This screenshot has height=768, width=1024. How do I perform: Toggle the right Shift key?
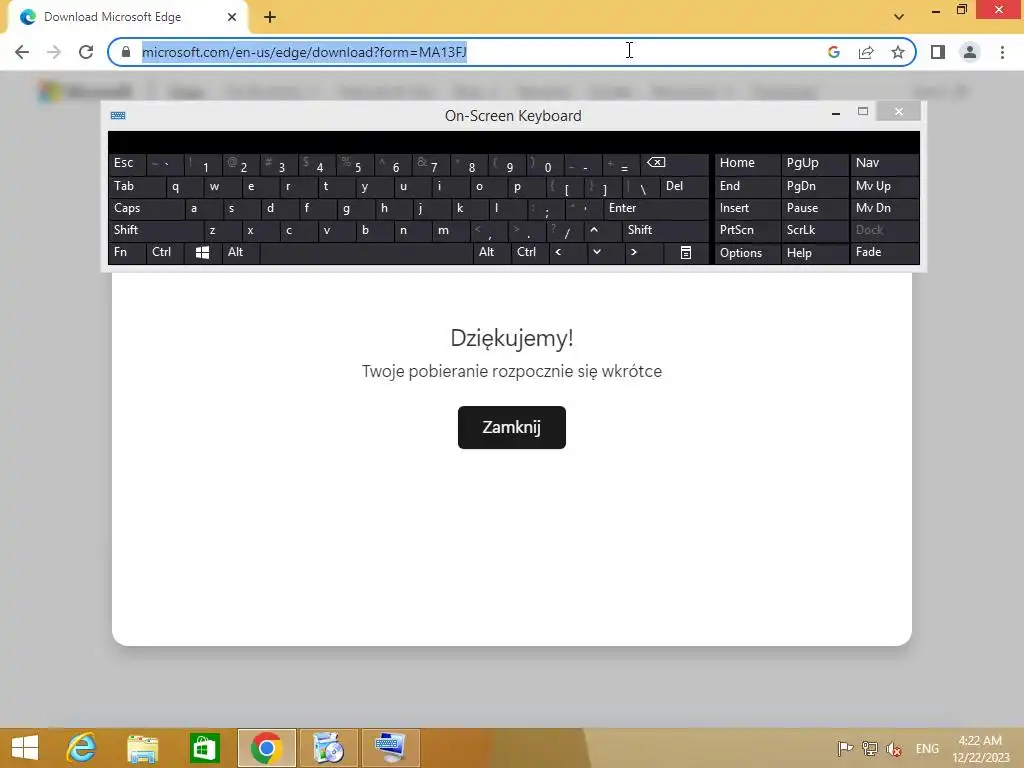pyautogui.click(x=665, y=230)
